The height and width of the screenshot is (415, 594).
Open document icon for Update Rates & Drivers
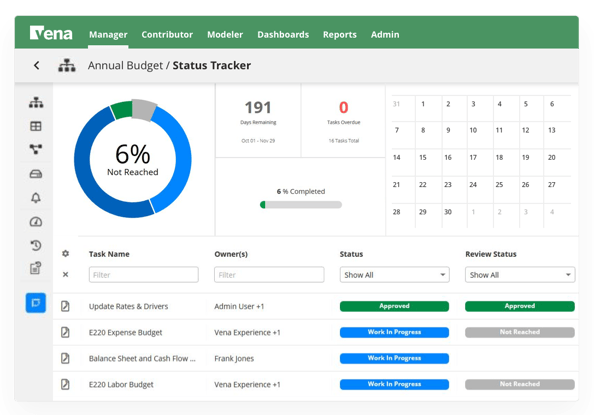[65, 306]
